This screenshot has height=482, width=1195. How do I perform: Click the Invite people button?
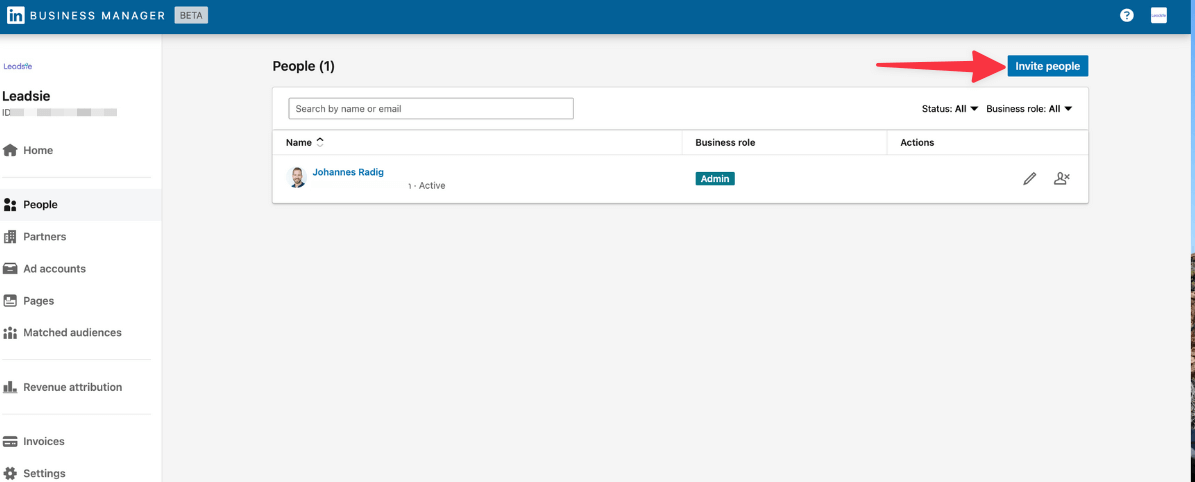click(x=1048, y=66)
